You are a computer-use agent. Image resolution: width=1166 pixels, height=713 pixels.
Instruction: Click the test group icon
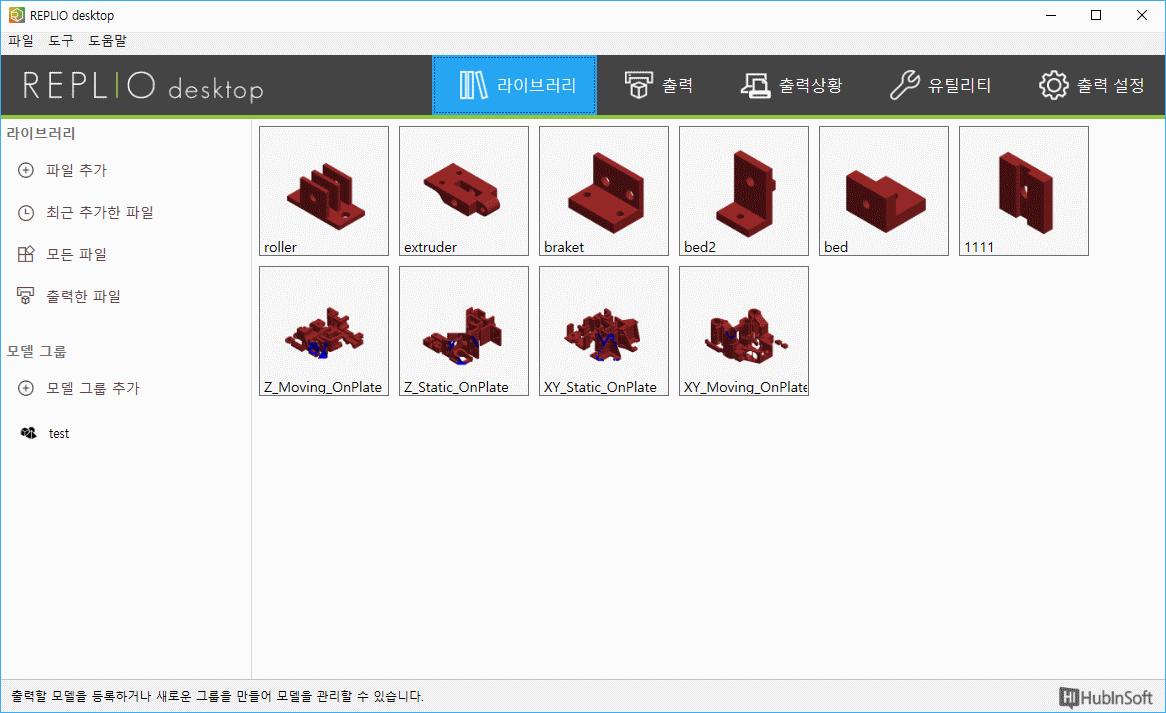click(28, 433)
